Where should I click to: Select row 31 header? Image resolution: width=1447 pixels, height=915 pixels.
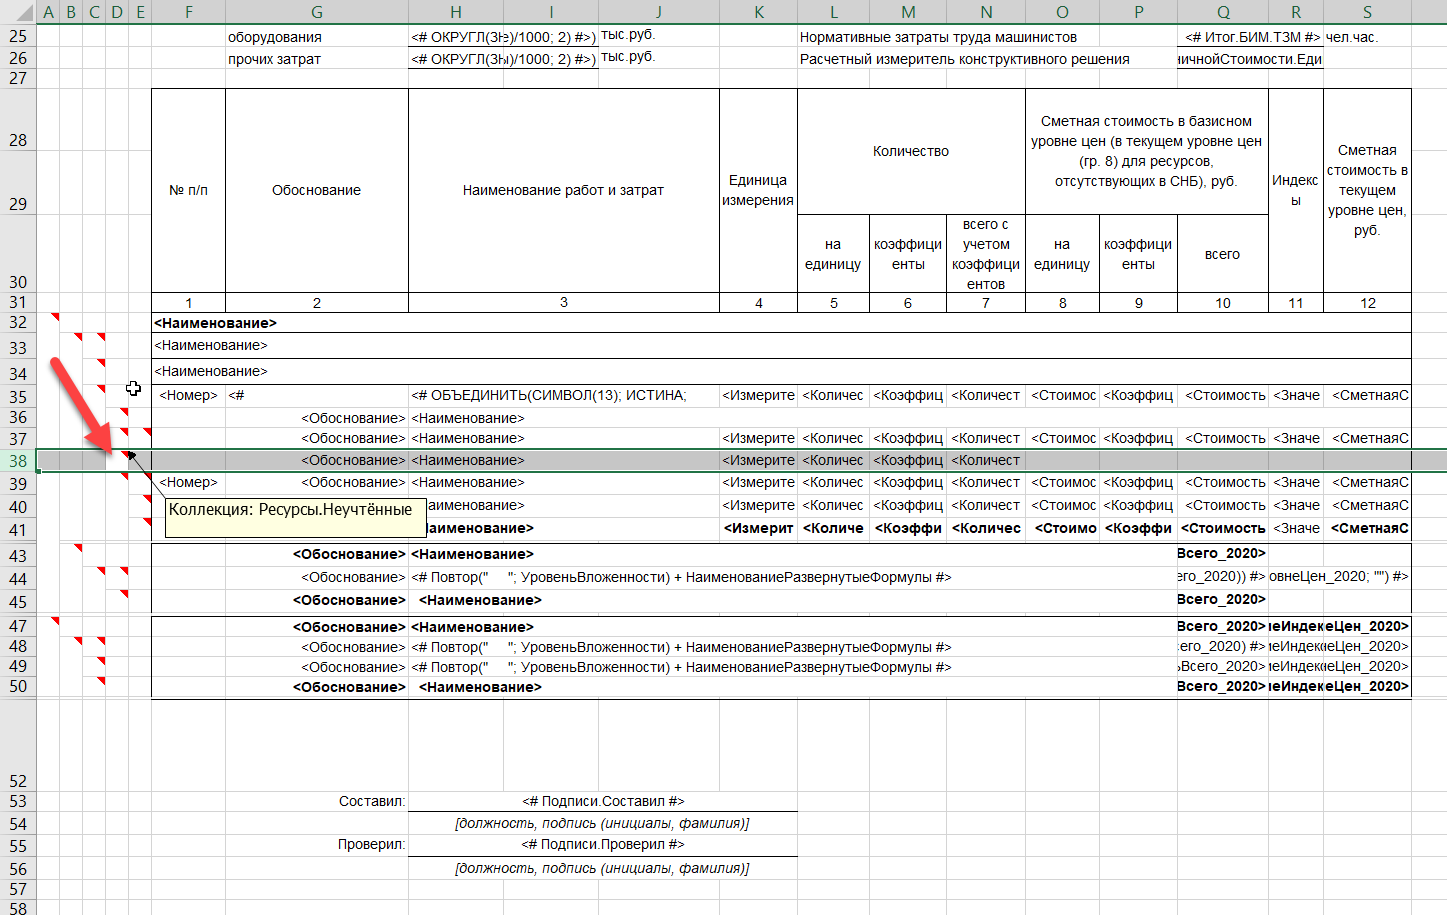18,302
